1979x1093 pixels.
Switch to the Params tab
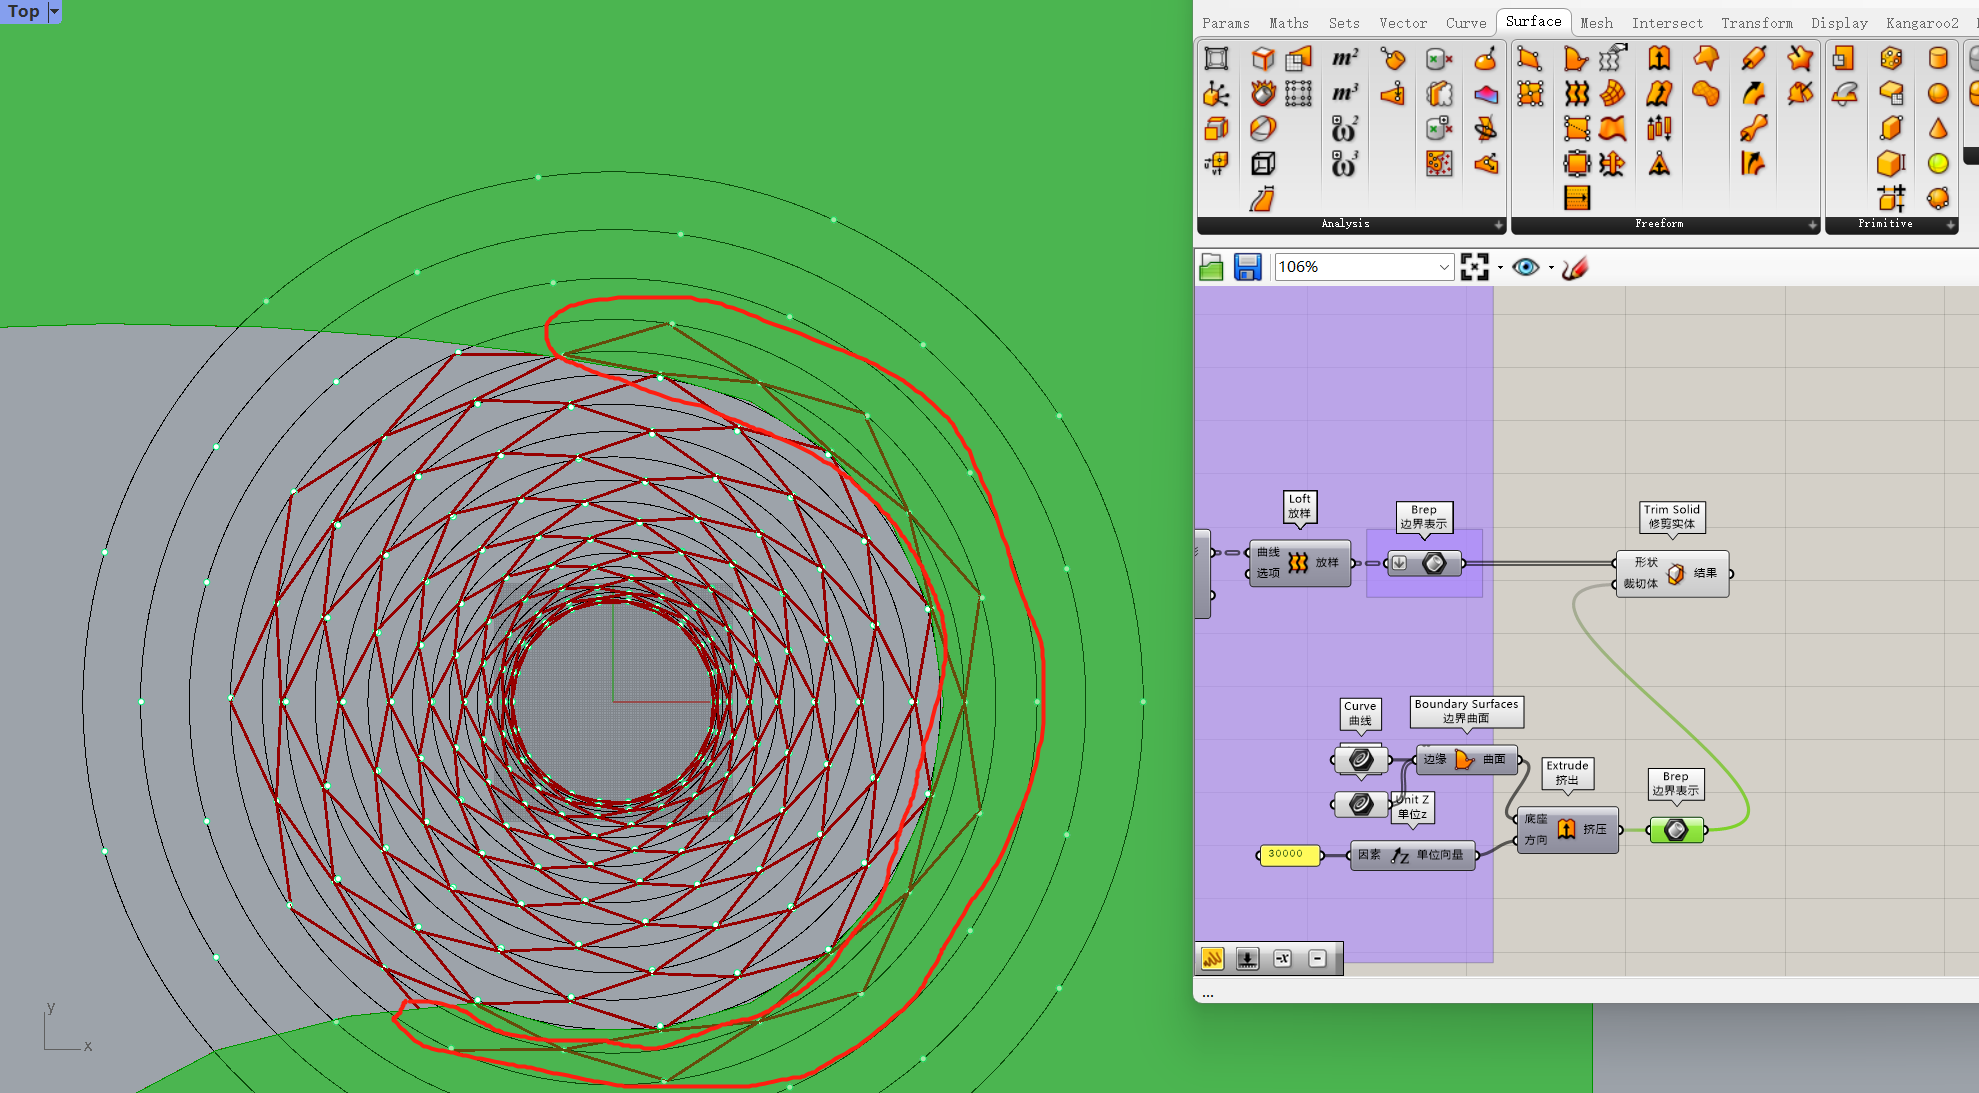1226,23
